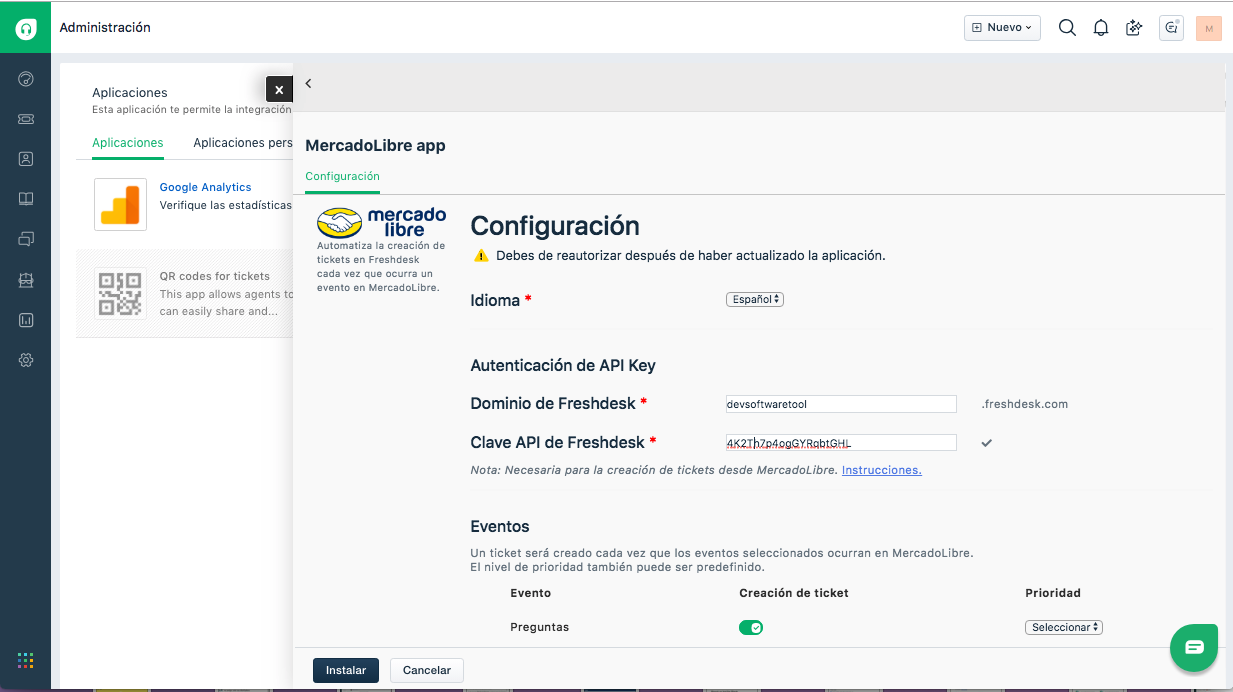This screenshot has height=692, width=1233.
Task: Click the .freshdesk.com domain suffix text
Action: 1025,404
